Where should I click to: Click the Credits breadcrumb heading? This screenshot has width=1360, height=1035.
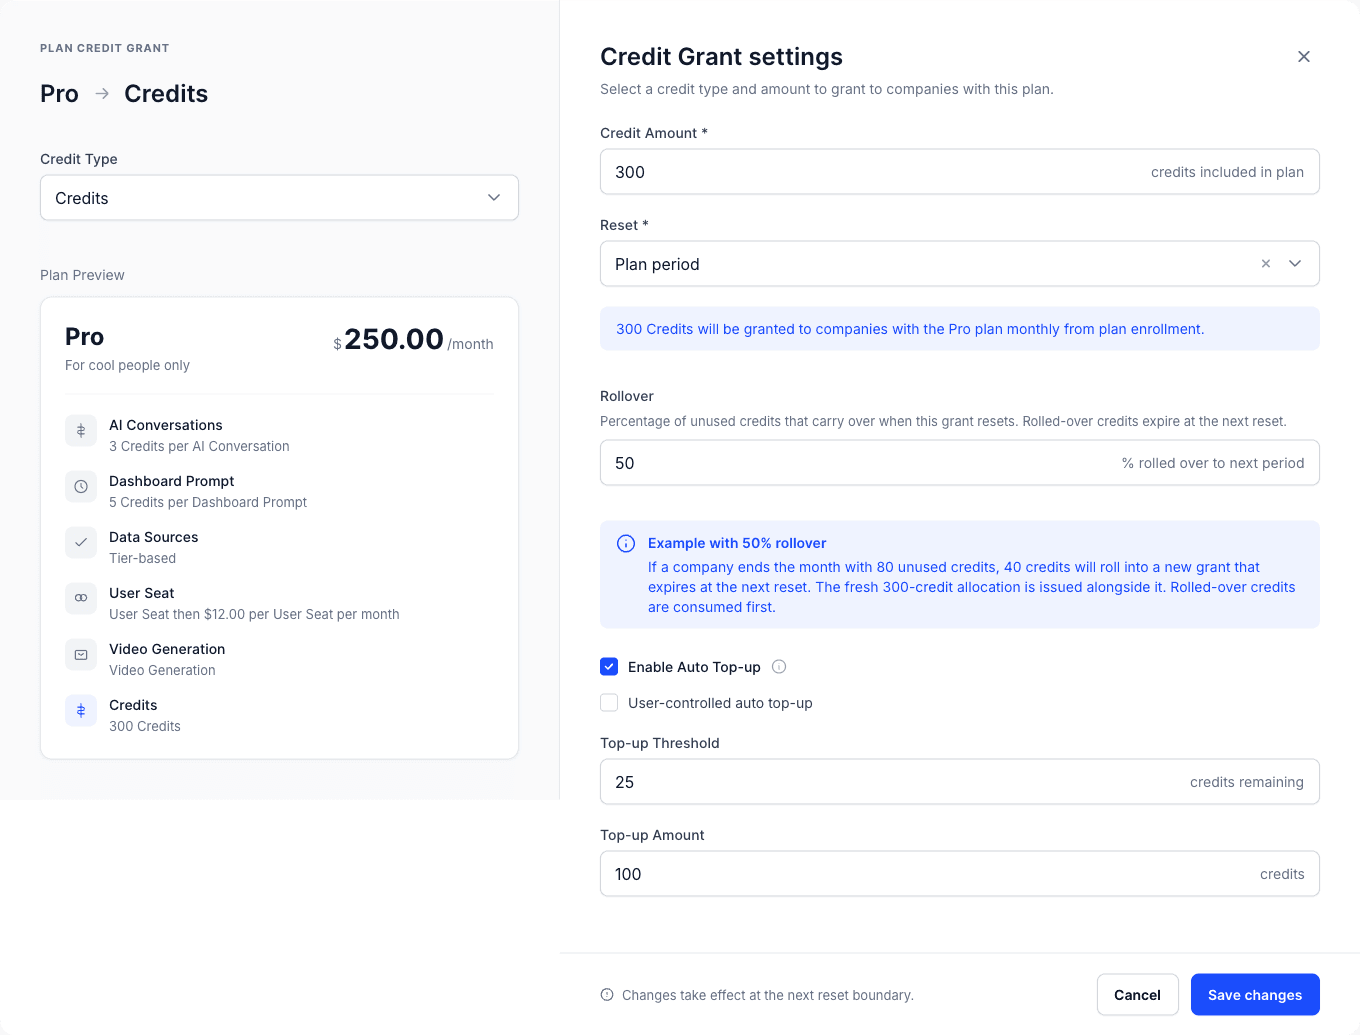tap(166, 94)
